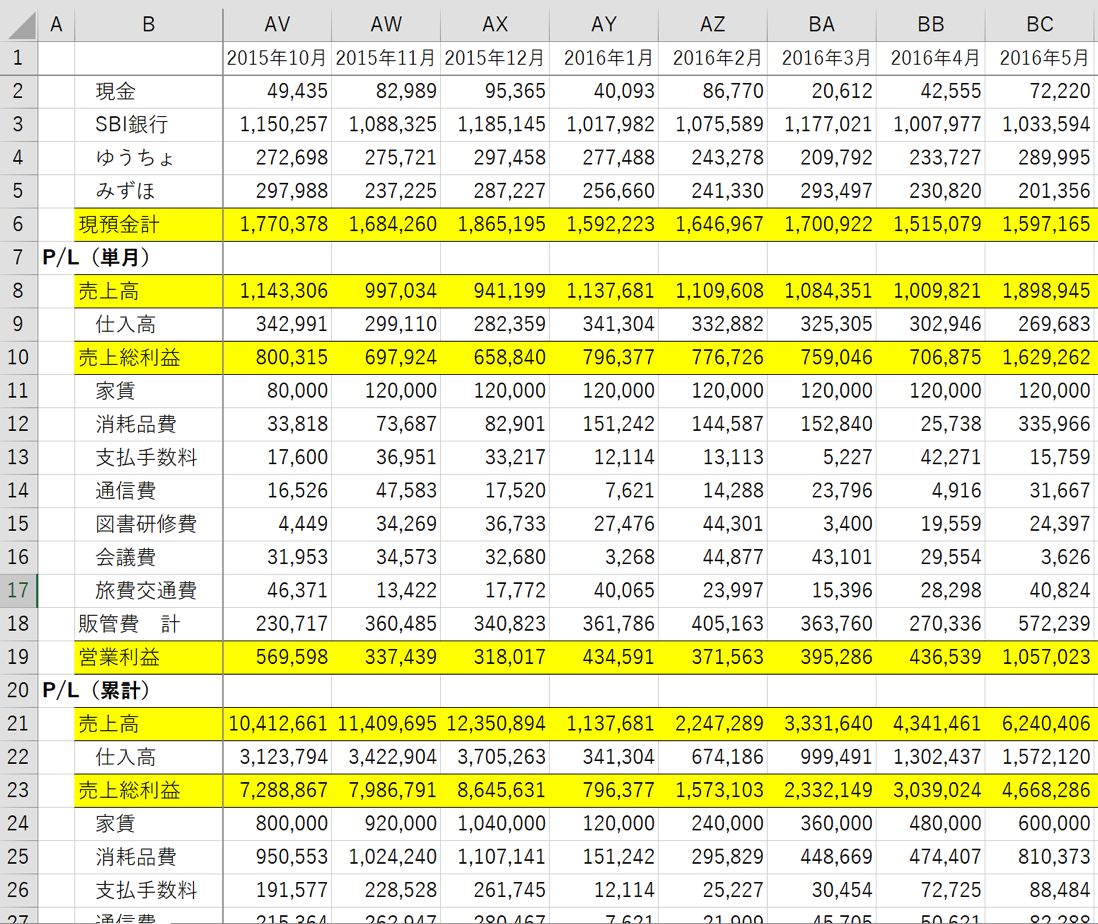Click the P/L（累計） heading cell

click(x=96, y=690)
